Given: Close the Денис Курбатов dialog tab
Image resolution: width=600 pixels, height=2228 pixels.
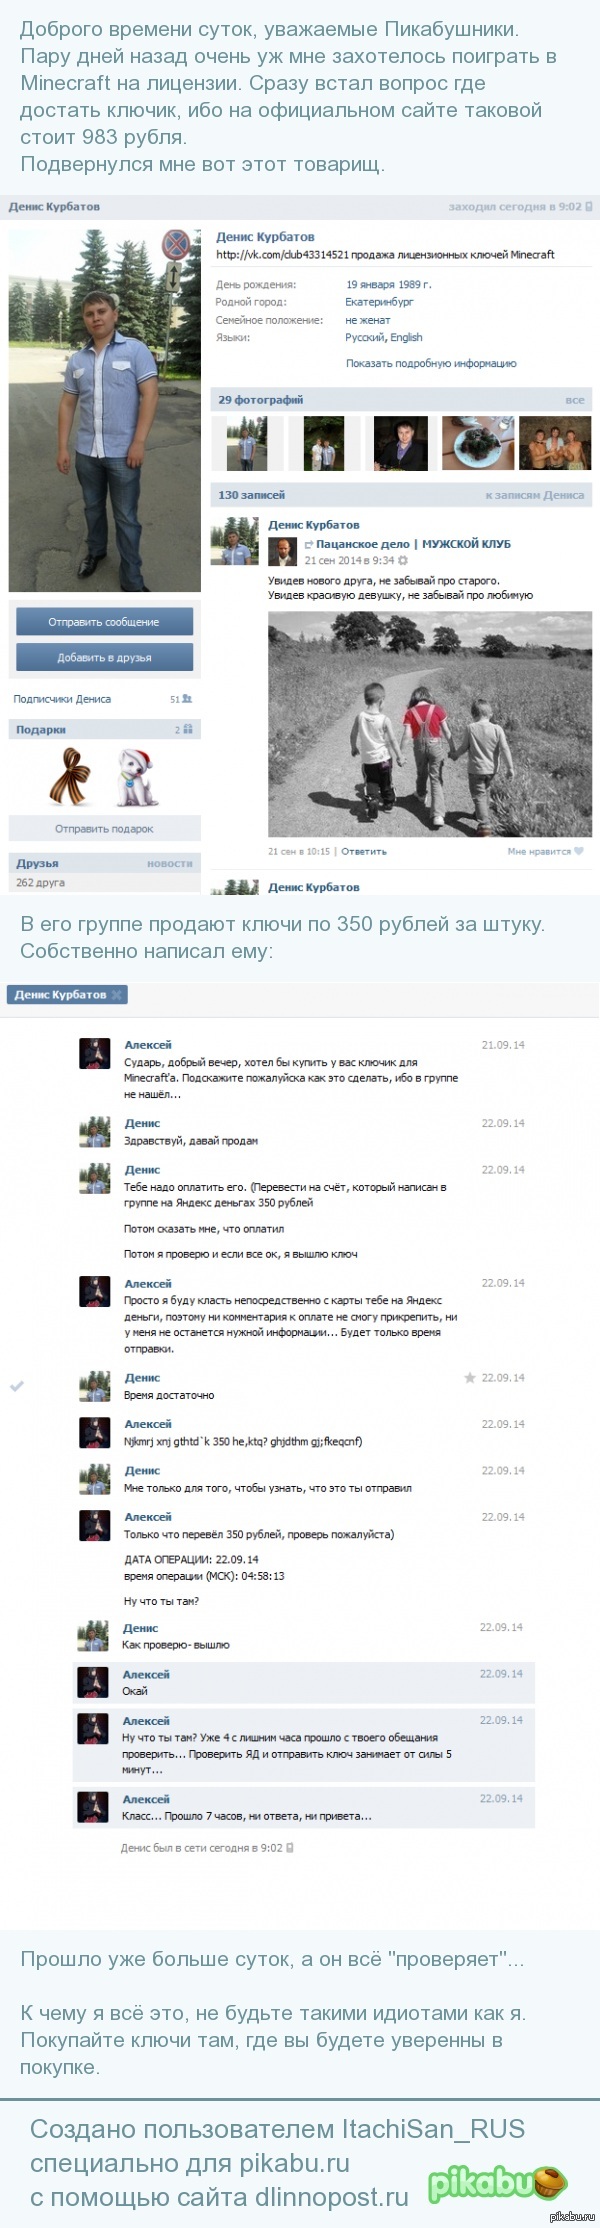Looking at the screenshot, I should (117, 995).
